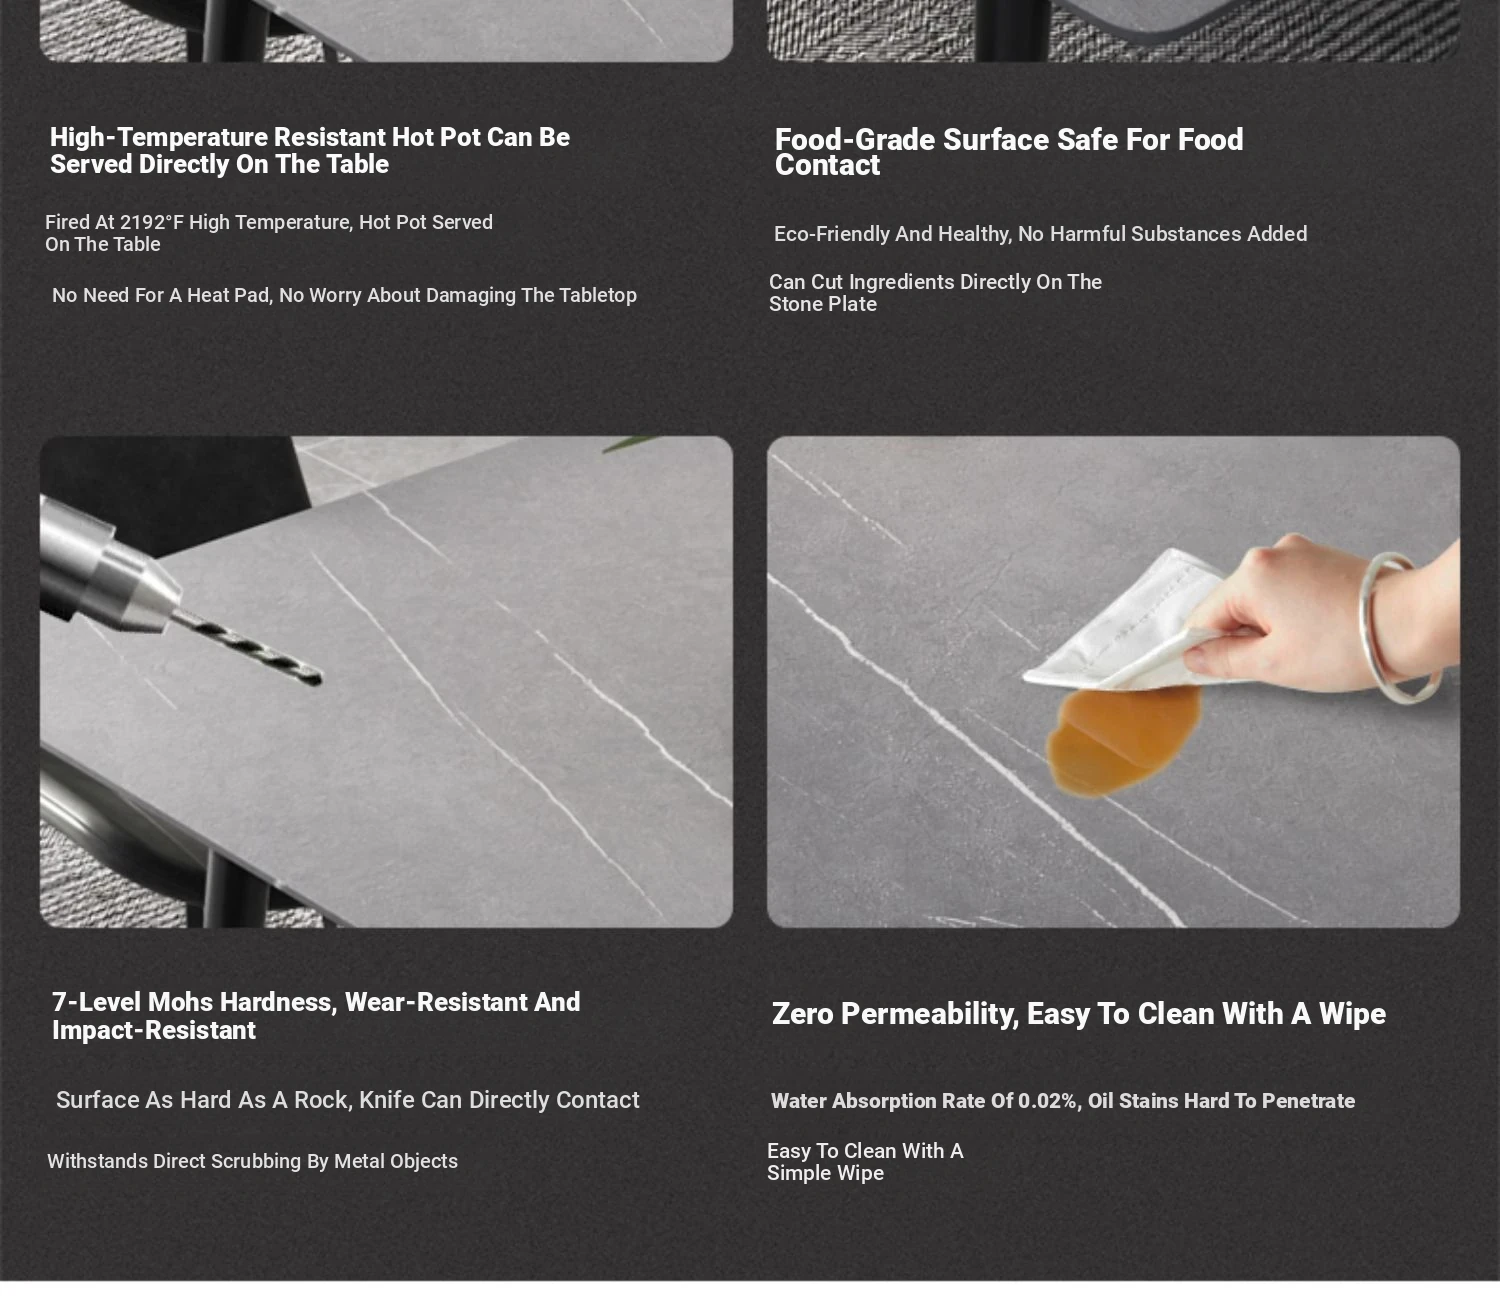The image size is (1500, 1300).
Task: Click 'Eco-Friendly And Healthy' description
Action: click(x=1040, y=234)
